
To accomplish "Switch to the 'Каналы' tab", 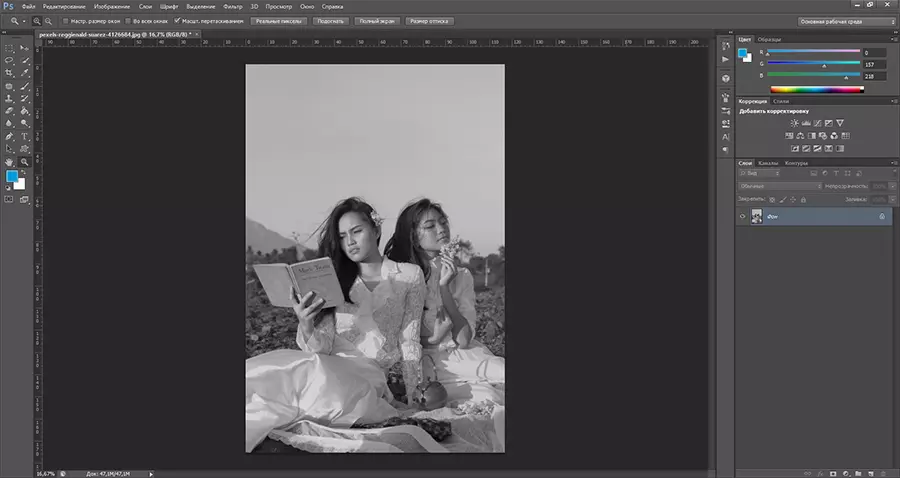I will [768, 162].
